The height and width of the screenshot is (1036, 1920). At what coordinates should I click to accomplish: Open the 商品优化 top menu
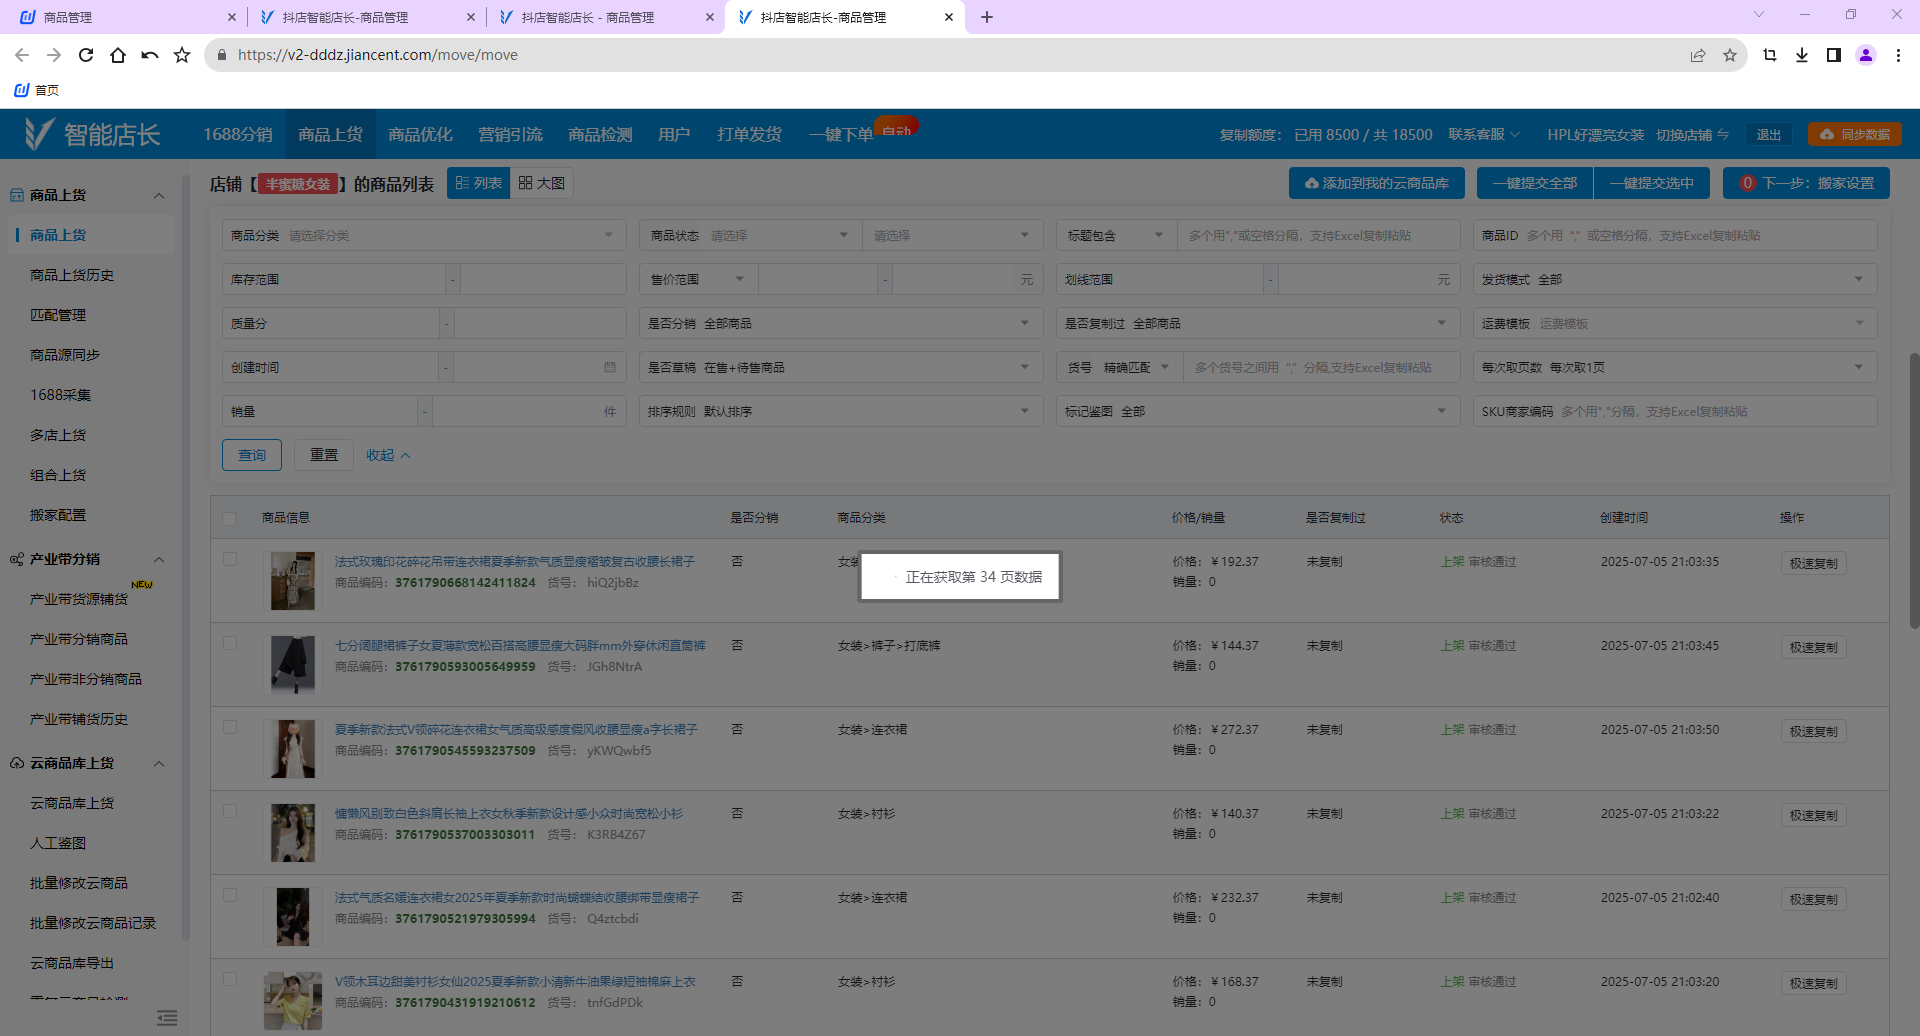pyautogui.click(x=420, y=134)
